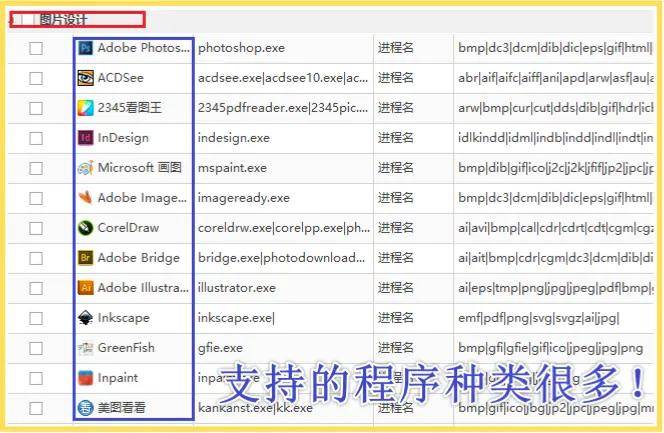Click the bmp|gfi|gfie|gif extensions cell
This screenshot has width=664, height=433.
[551, 348]
